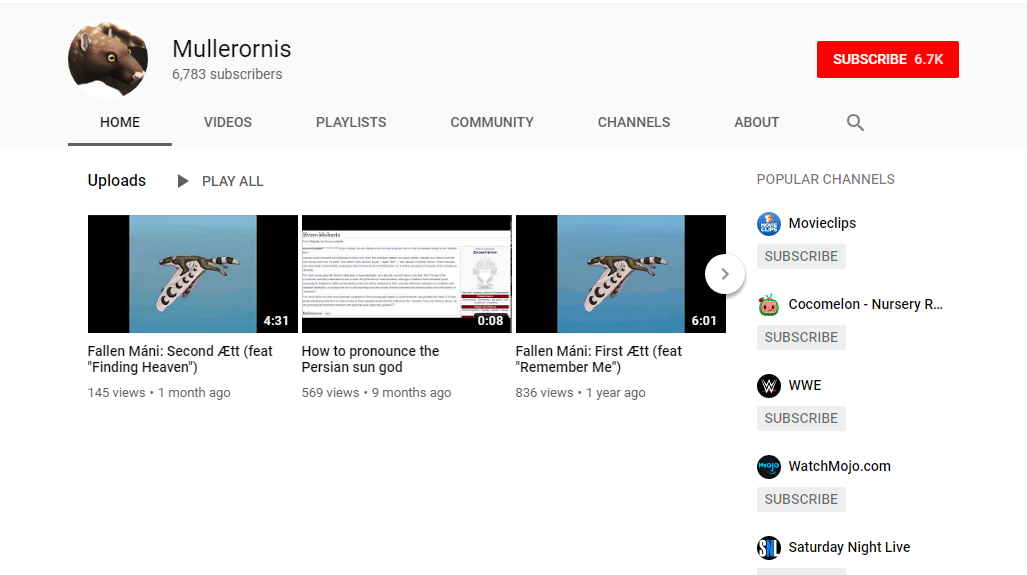Click the 6:01 duration badge
1027x575 pixels.
click(x=704, y=321)
